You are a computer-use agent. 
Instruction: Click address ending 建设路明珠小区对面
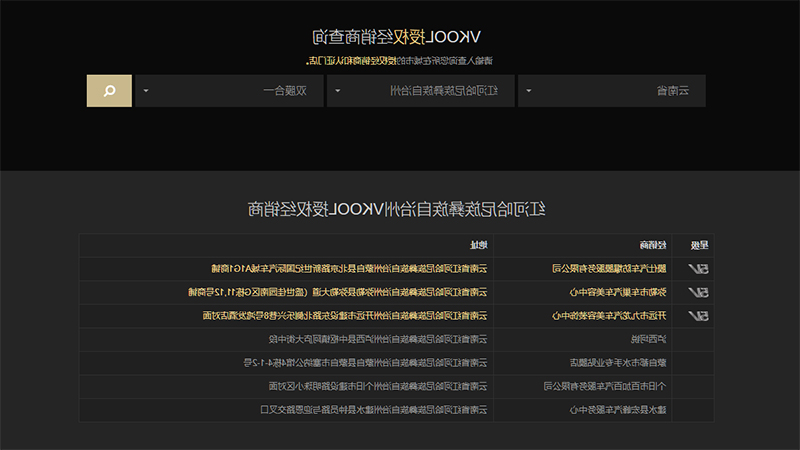(378, 386)
